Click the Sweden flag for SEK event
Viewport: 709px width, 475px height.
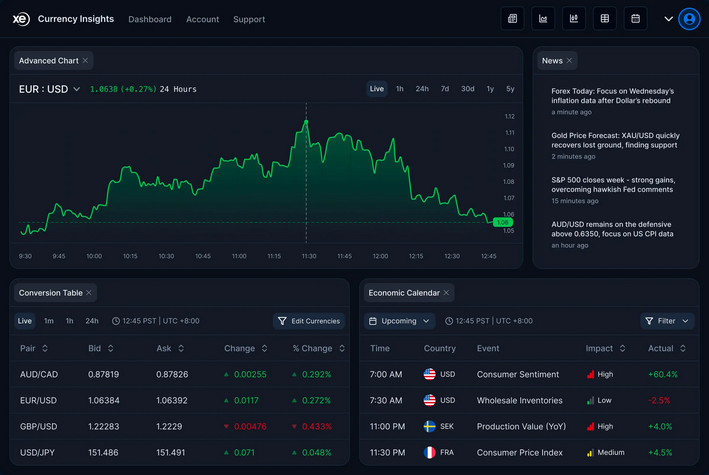coord(430,426)
